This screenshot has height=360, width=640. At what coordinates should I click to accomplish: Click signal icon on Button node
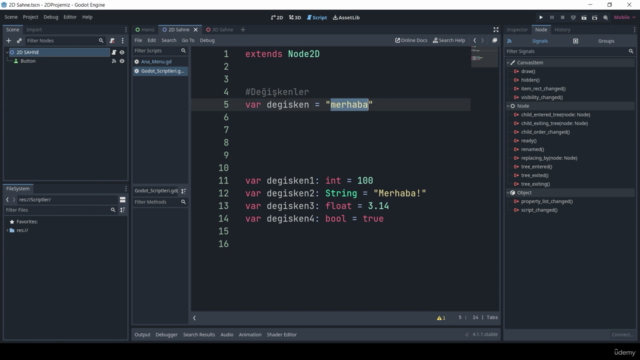[114, 61]
